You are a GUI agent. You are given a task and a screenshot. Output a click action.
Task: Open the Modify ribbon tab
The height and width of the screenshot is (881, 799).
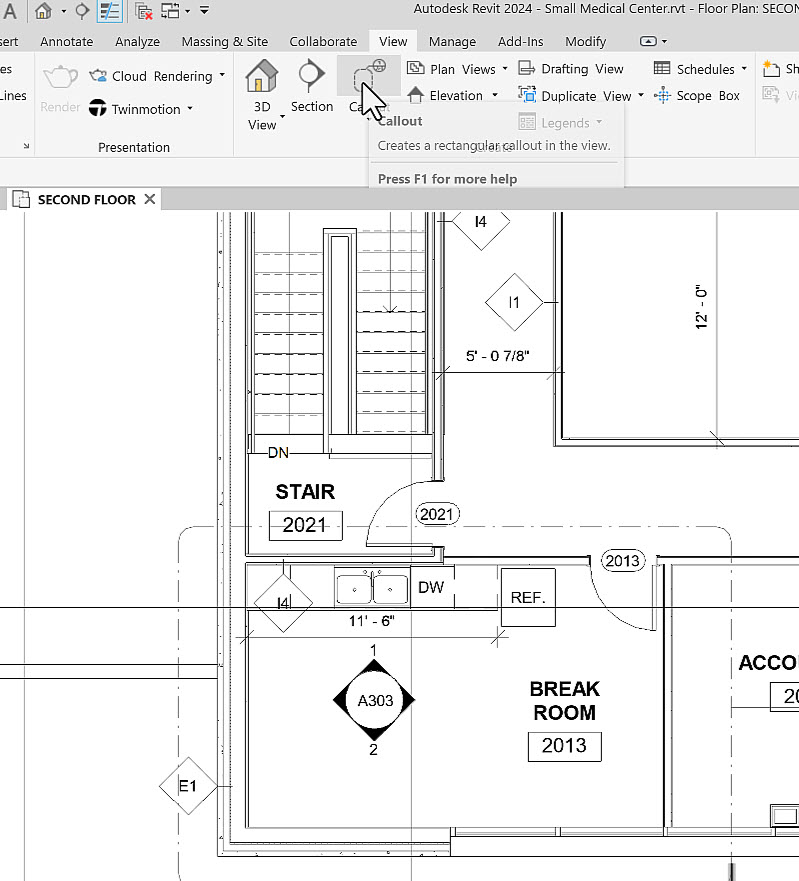585,42
